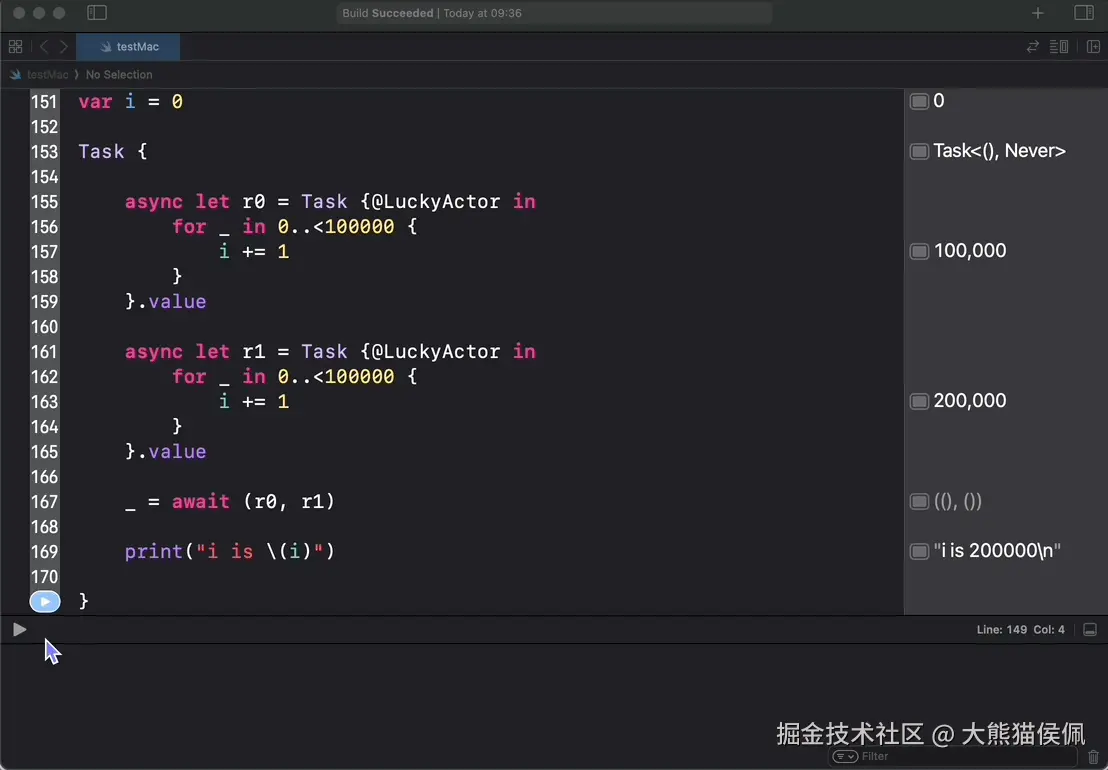1108x770 pixels.
Task: Click the "print" call on line 169
Action: pyautogui.click(x=154, y=551)
